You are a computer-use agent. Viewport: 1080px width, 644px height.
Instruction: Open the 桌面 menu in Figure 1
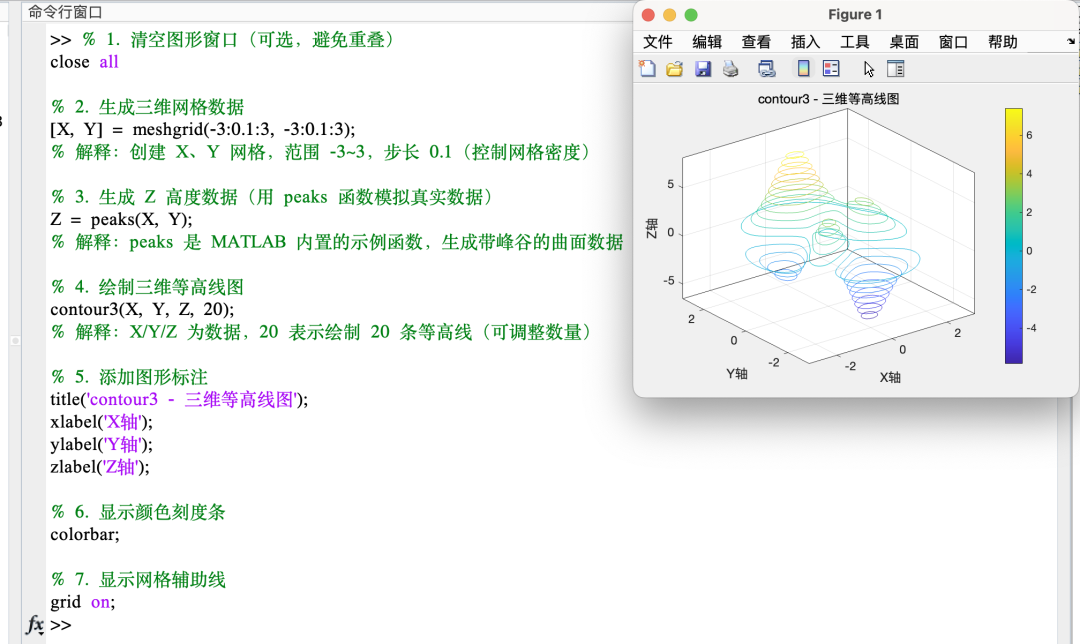904,42
